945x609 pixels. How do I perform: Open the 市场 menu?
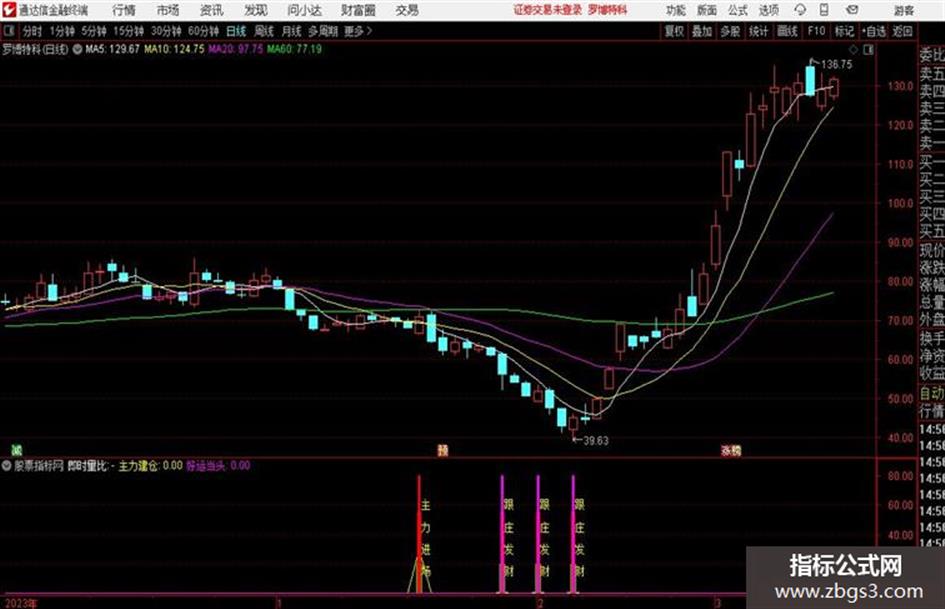point(168,10)
